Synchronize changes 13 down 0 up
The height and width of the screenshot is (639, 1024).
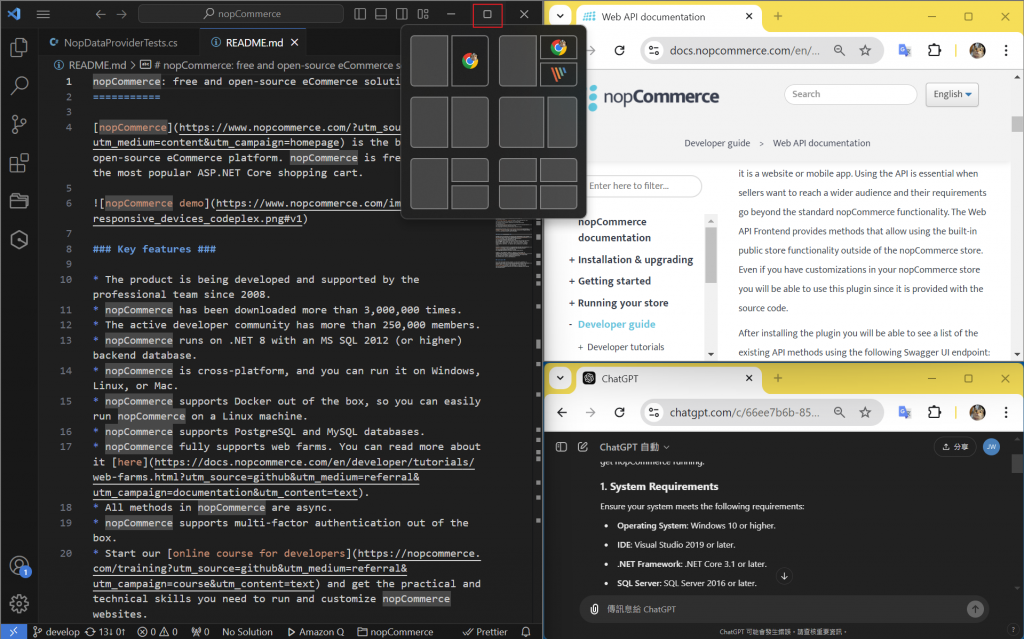(x=104, y=632)
